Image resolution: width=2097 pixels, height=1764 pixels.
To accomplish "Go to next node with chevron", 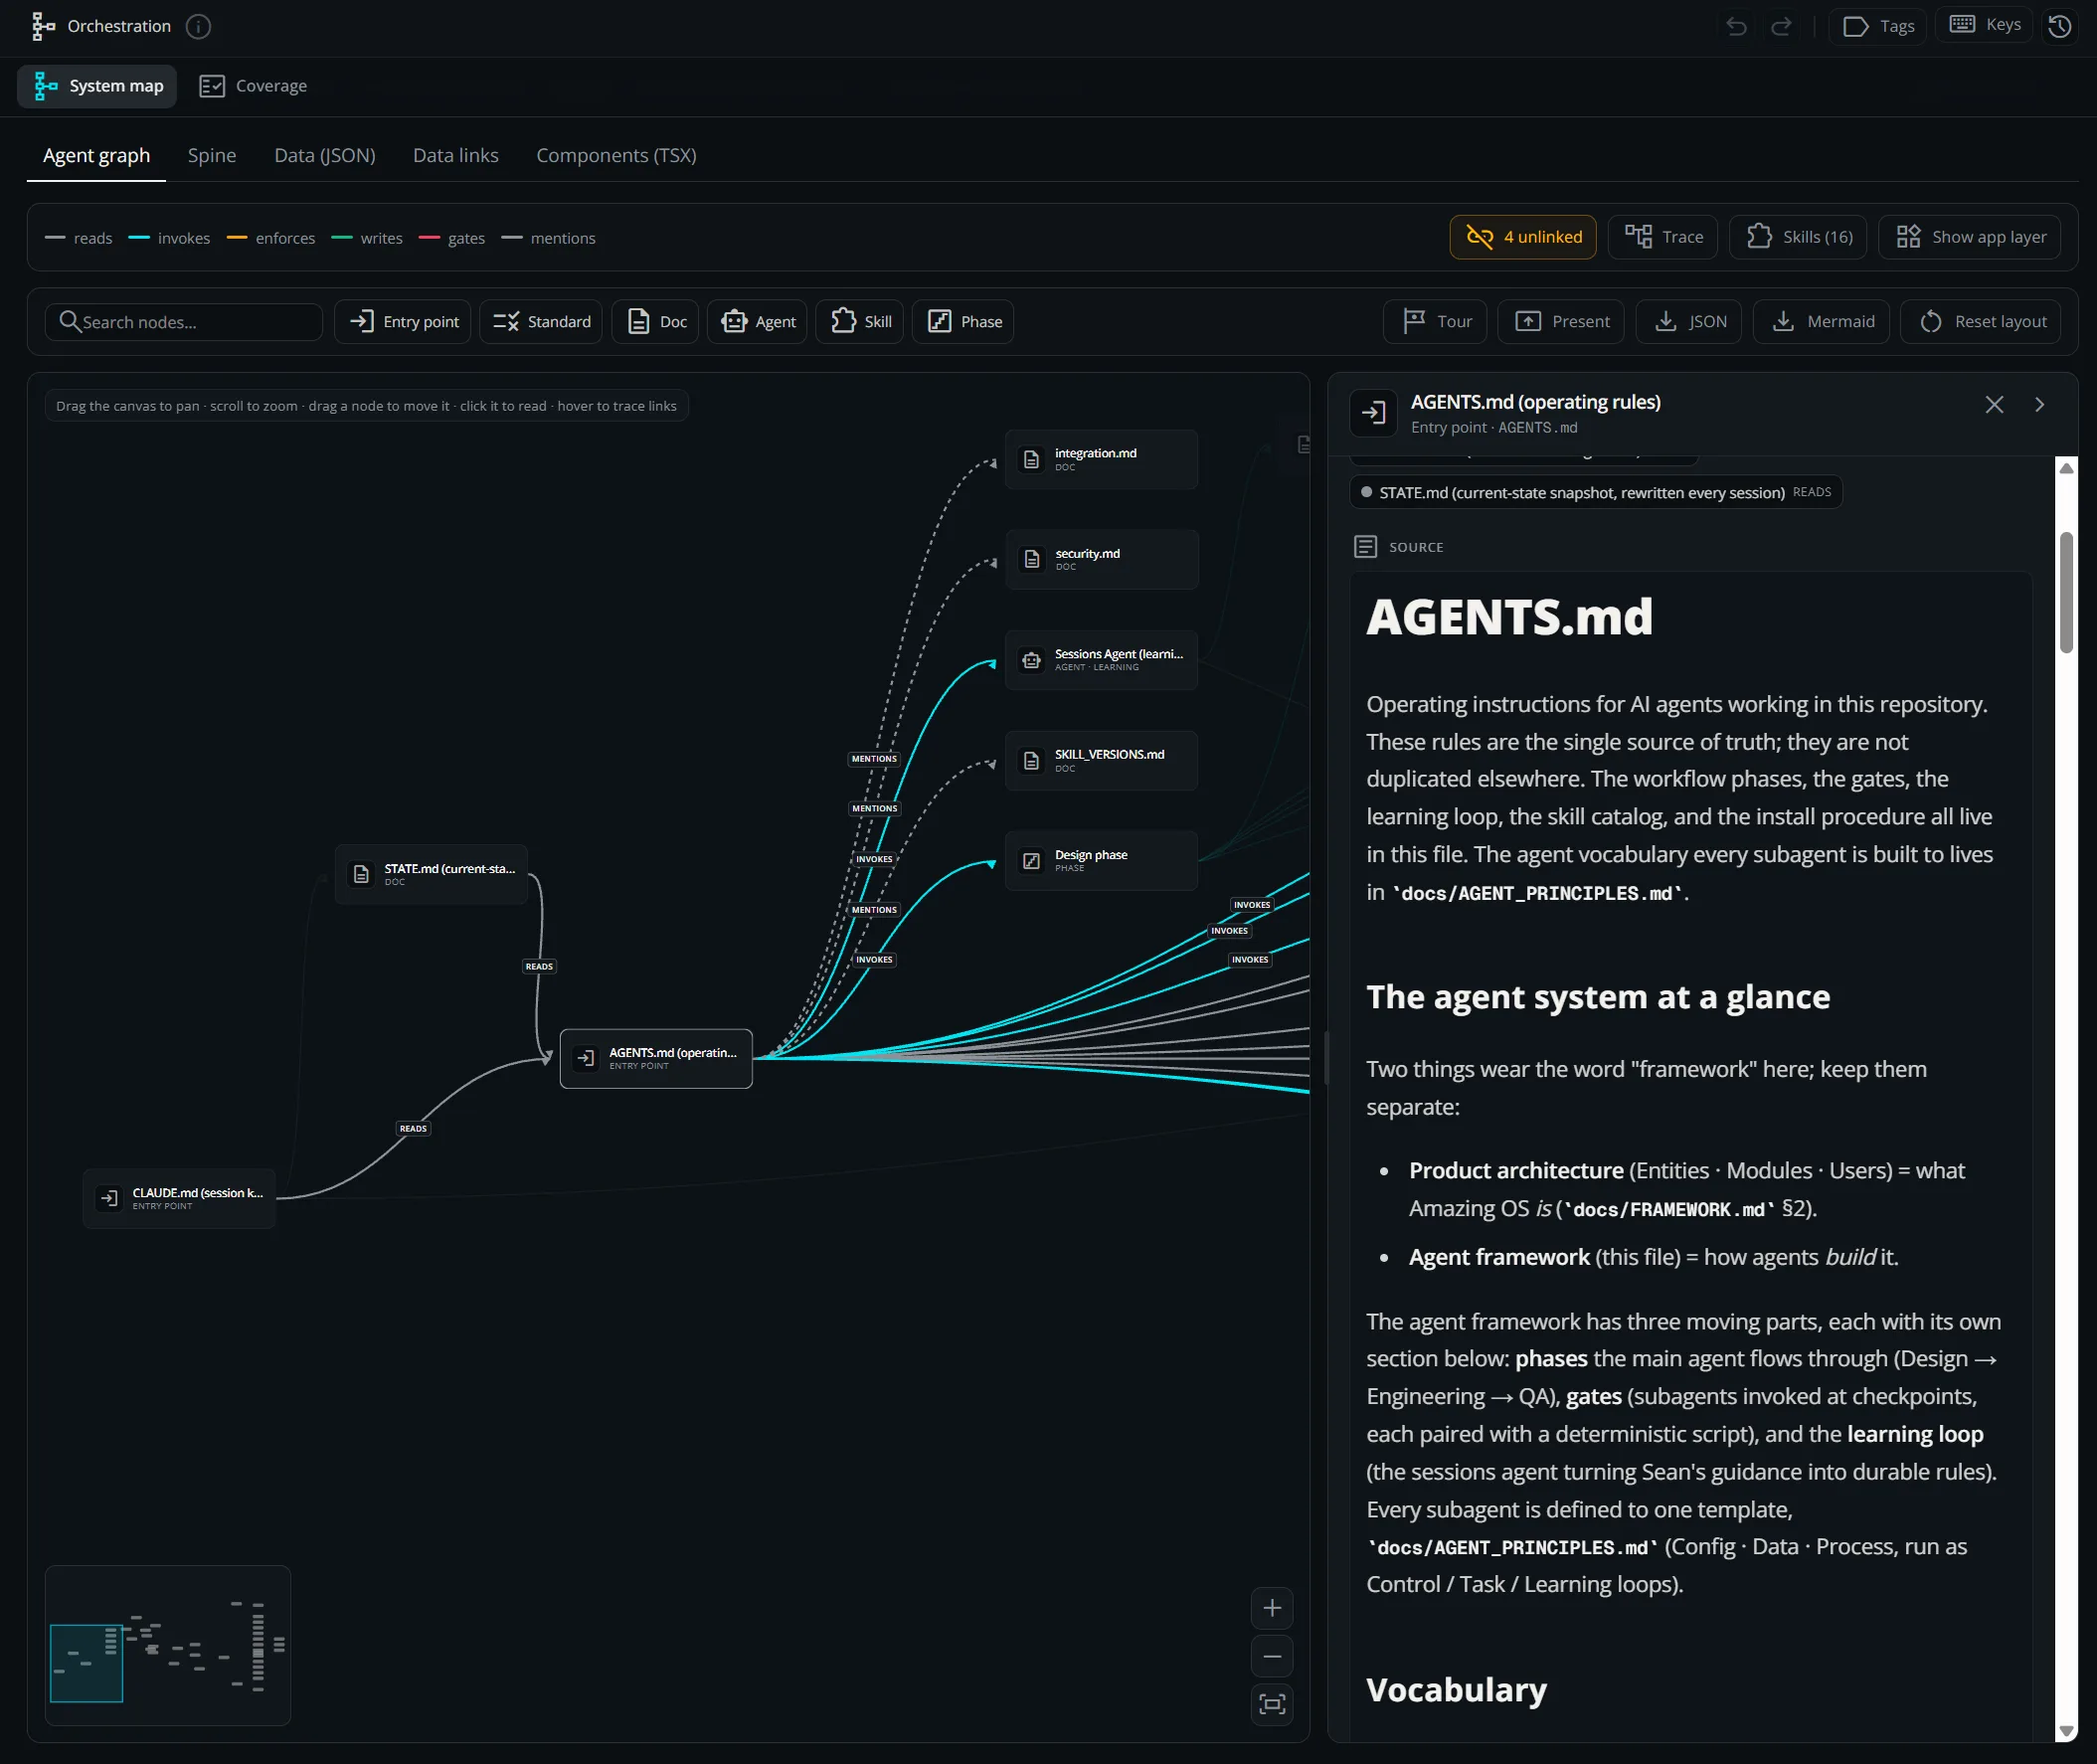I will (2040, 405).
